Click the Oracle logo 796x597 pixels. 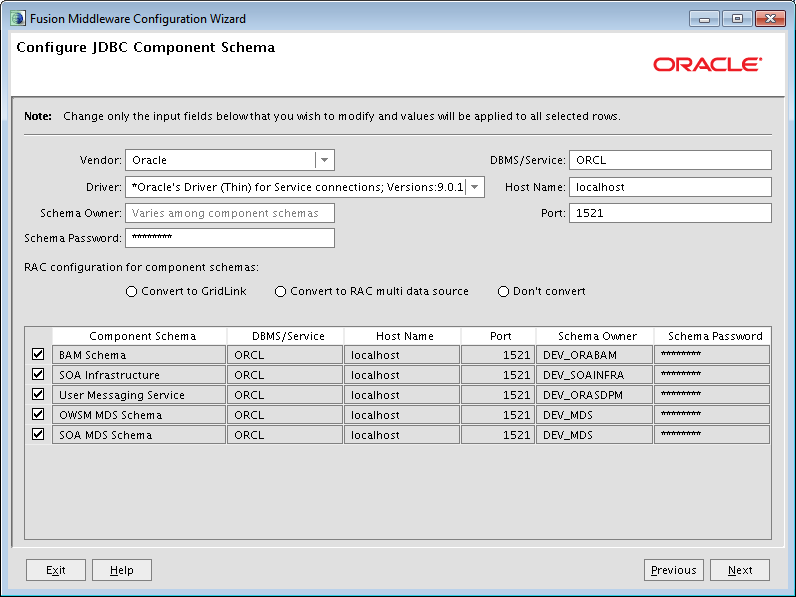tap(707, 64)
